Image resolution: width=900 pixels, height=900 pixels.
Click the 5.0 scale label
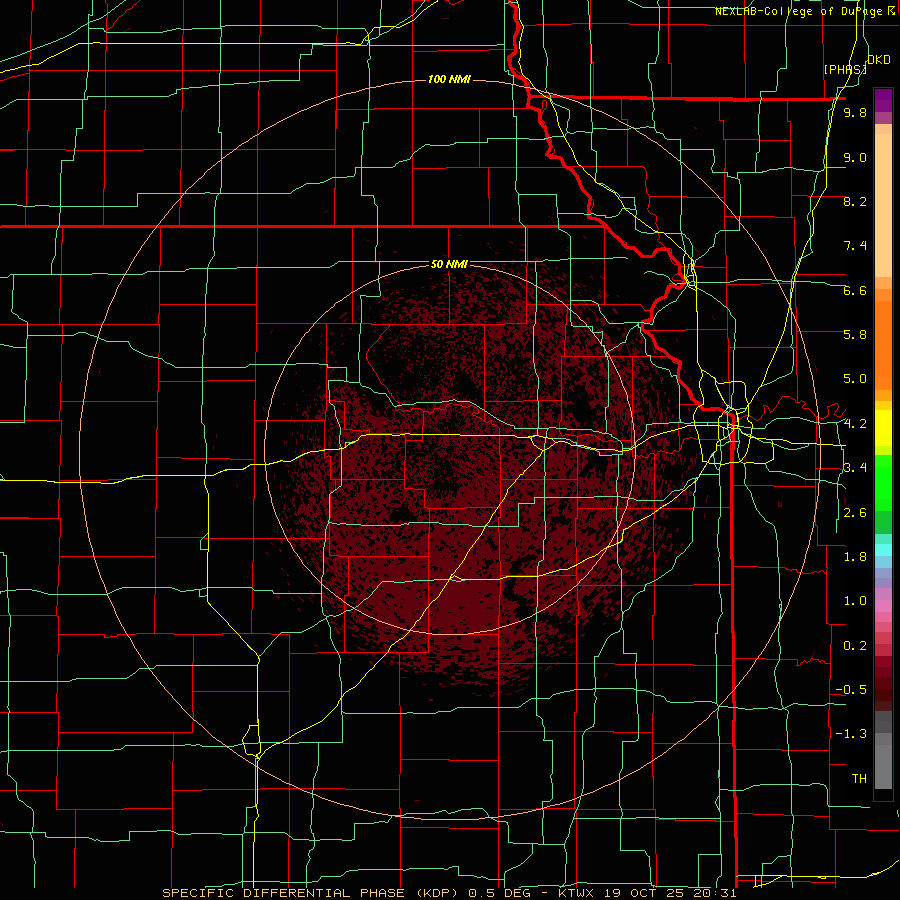855,379
